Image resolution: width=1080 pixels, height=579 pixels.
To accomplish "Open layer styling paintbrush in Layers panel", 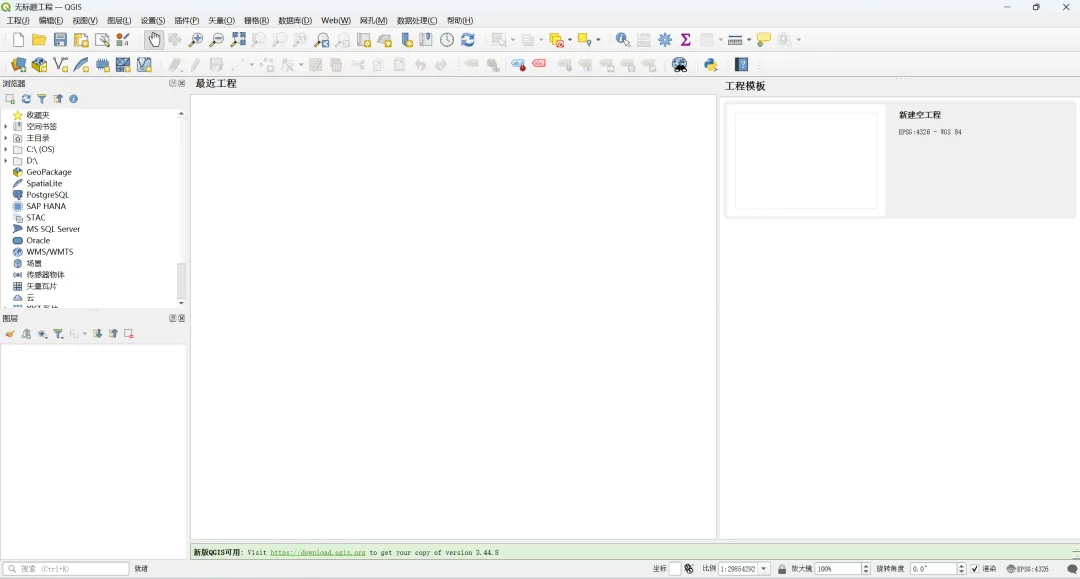I will tap(10, 334).
